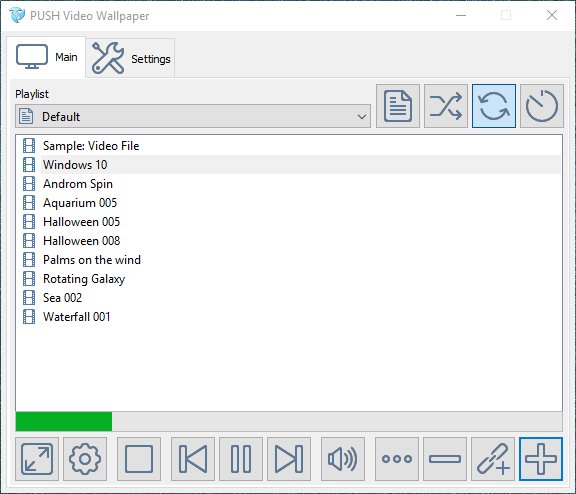Skip to the previous video

coord(193,459)
